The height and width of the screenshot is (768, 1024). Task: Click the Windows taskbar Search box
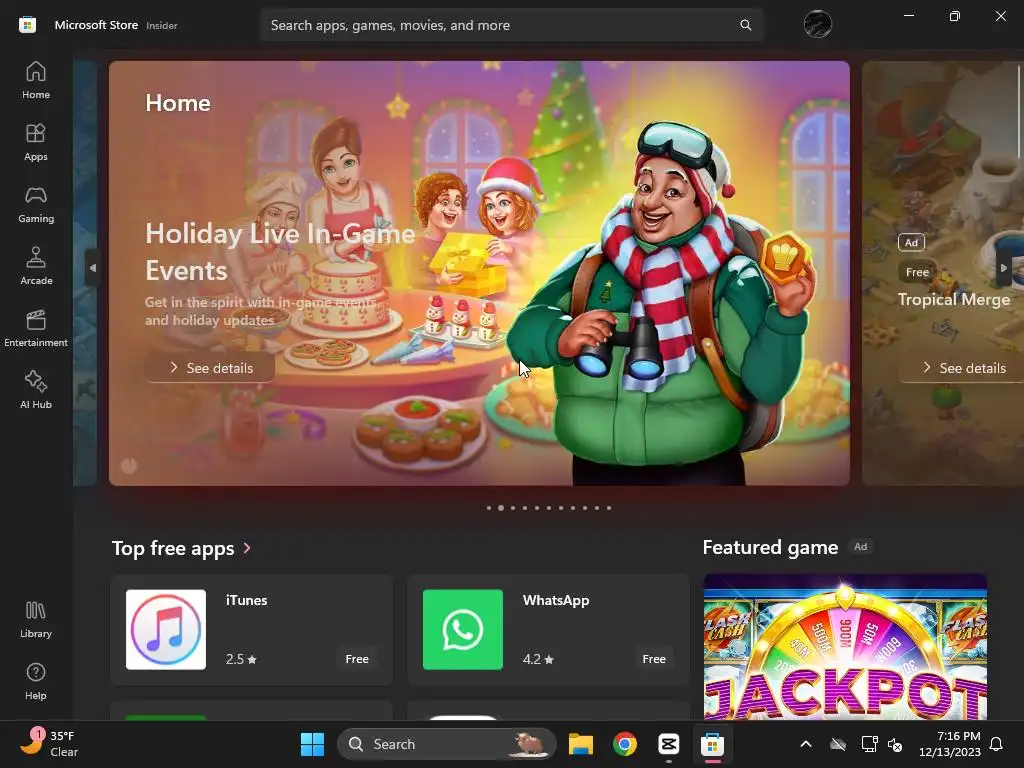point(447,744)
